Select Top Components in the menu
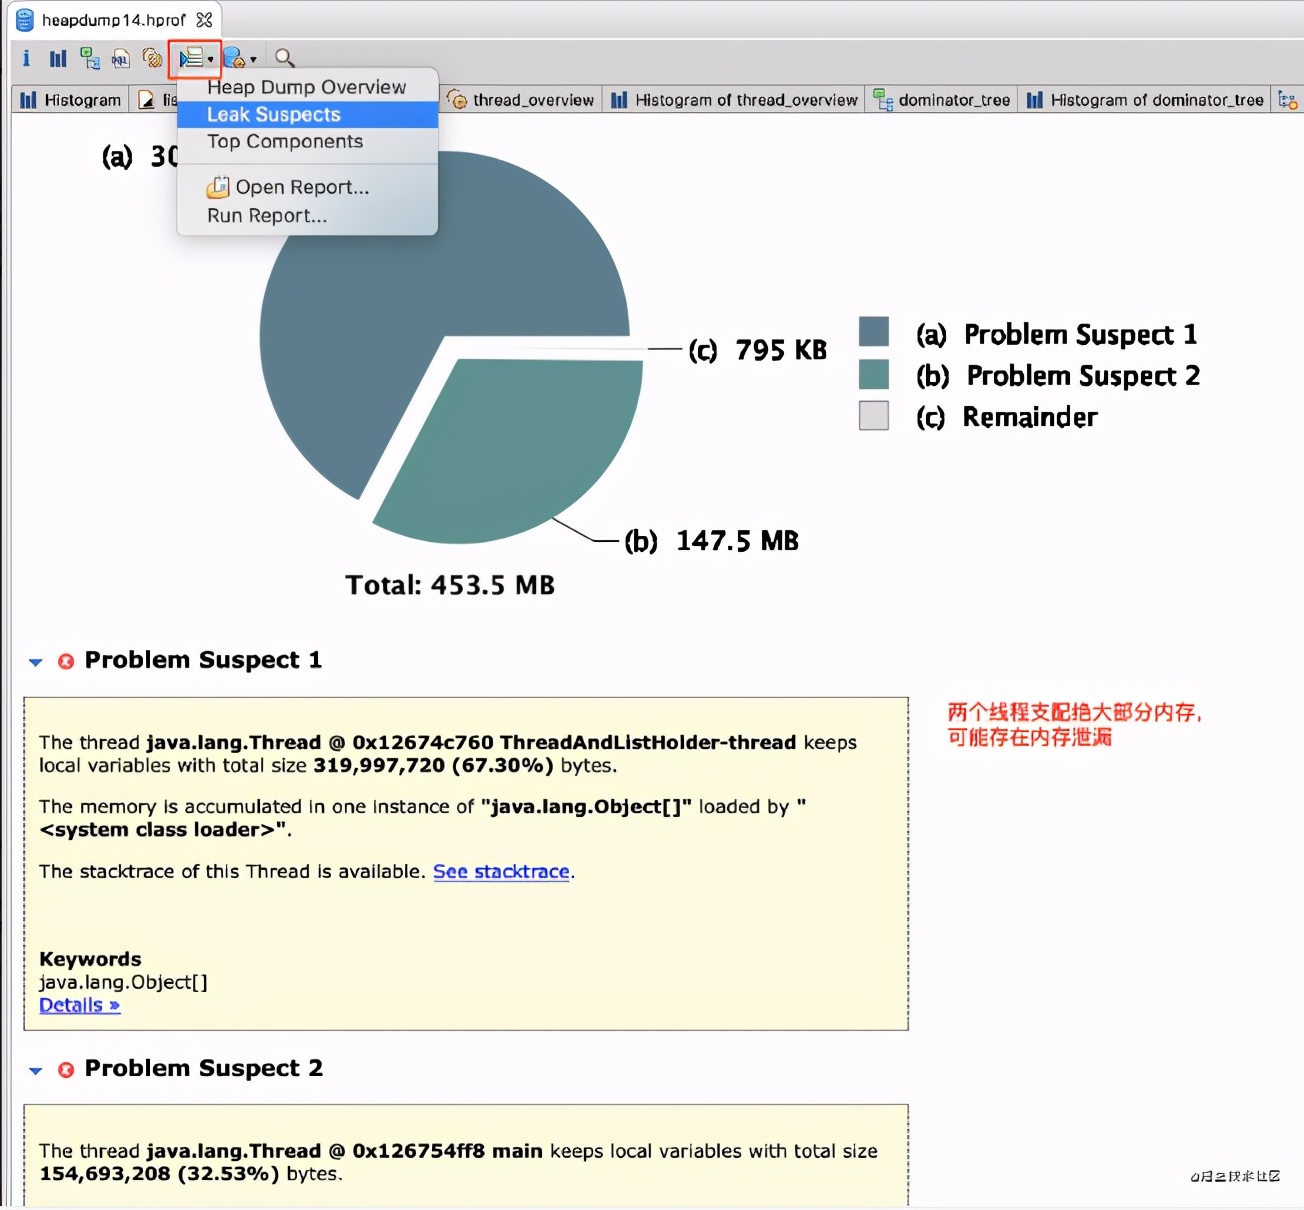Image resolution: width=1304 pixels, height=1210 pixels. pos(285,142)
